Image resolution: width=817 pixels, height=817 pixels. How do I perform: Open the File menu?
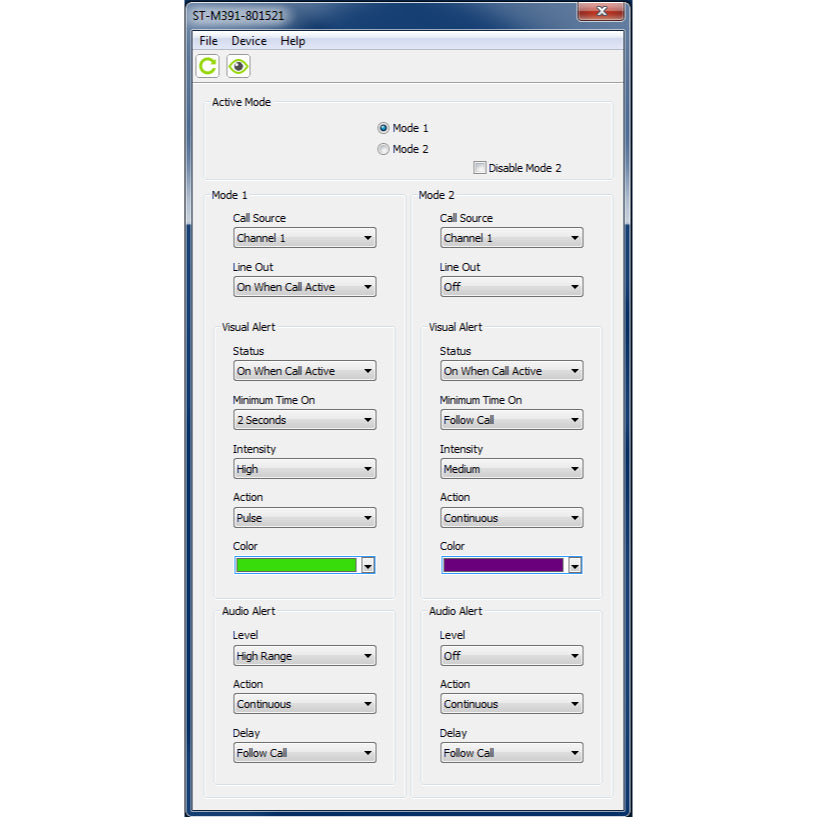pos(208,41)
